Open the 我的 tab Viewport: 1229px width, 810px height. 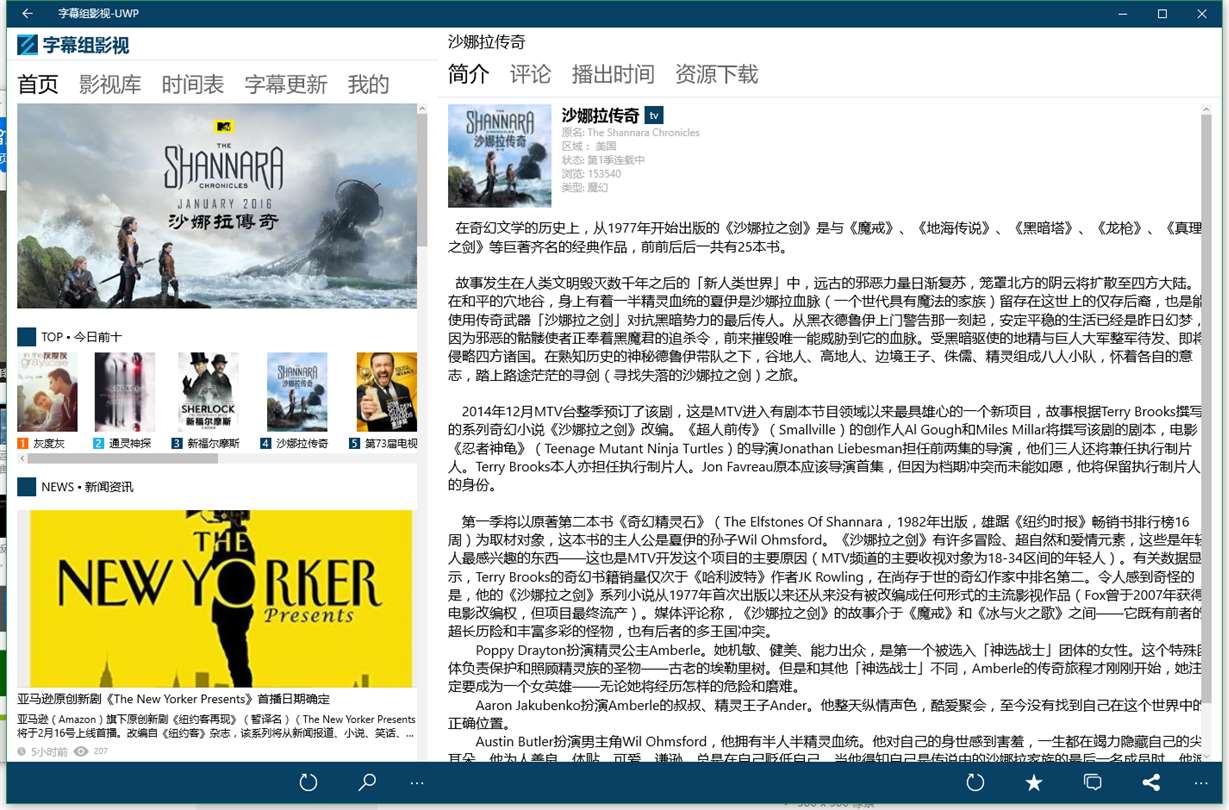368,84
